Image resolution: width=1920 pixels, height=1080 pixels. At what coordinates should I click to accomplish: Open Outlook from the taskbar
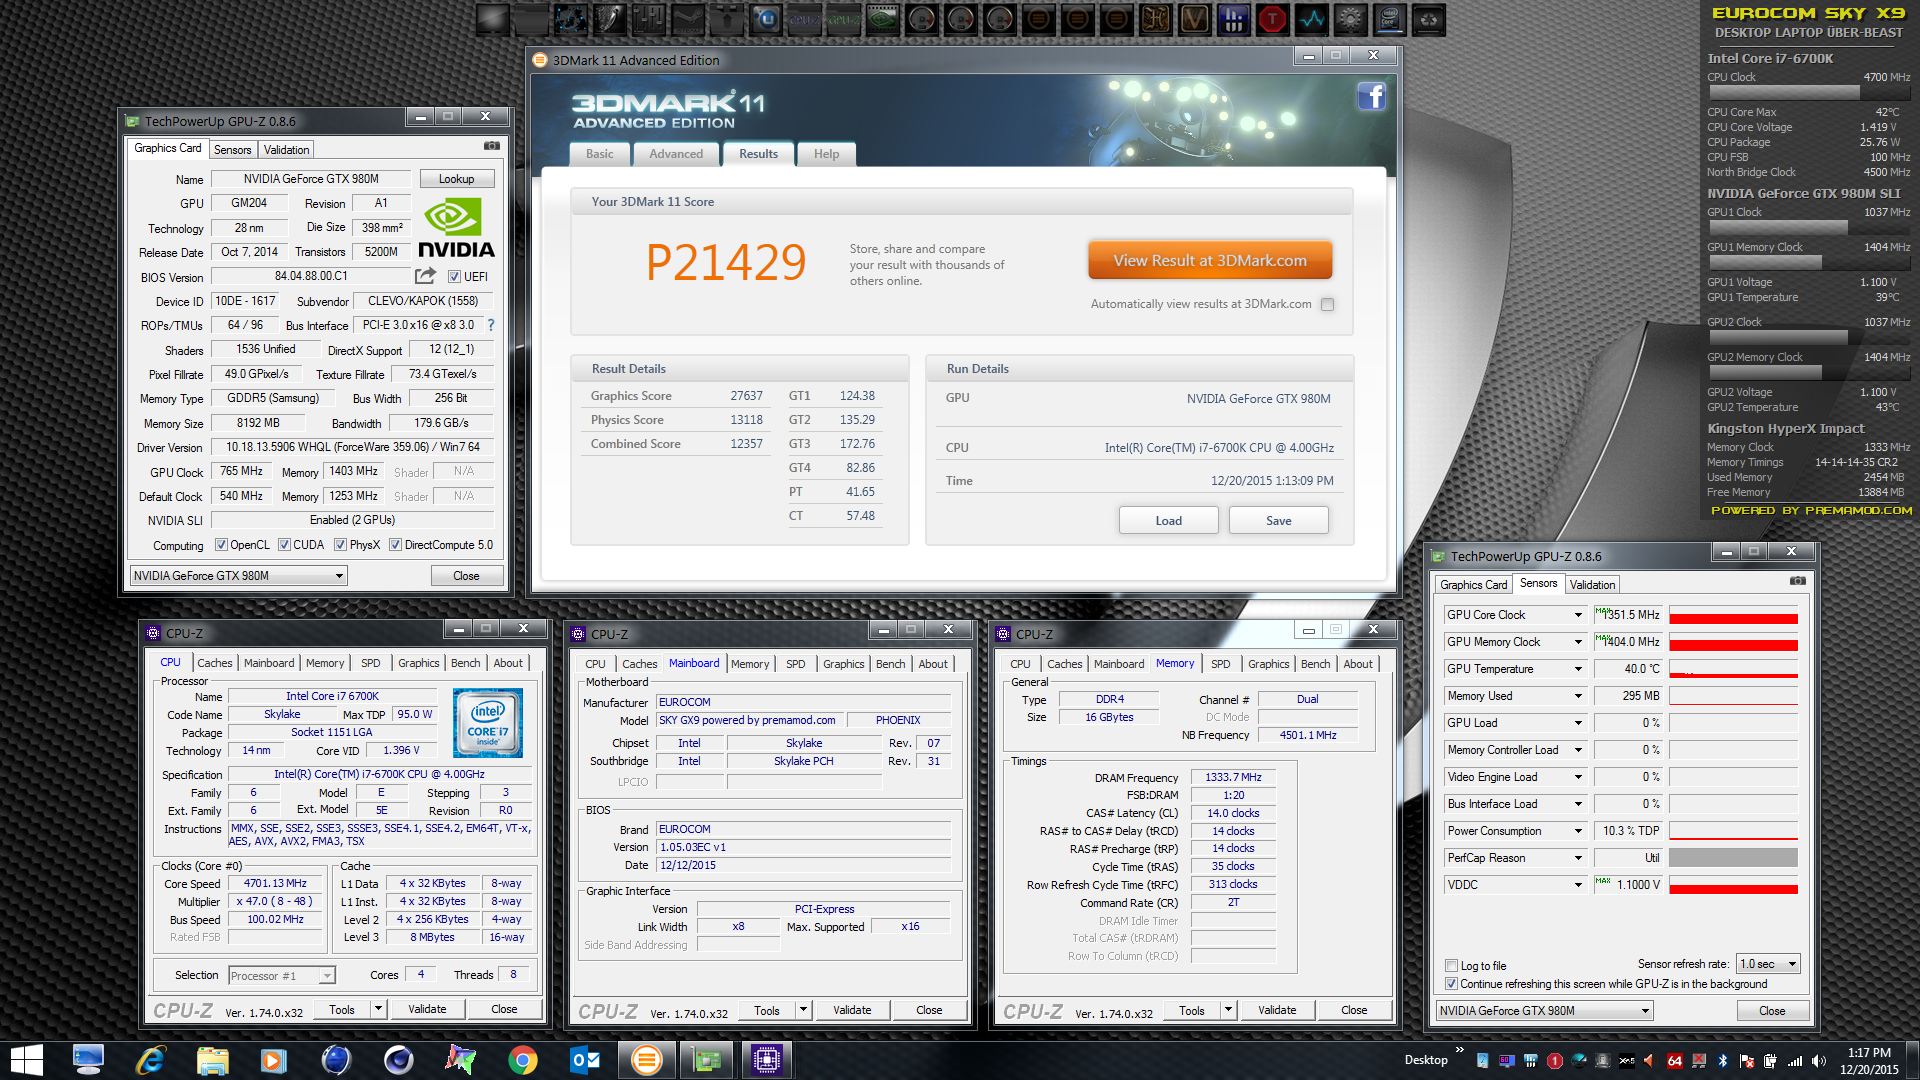[x=585, y=1059]
